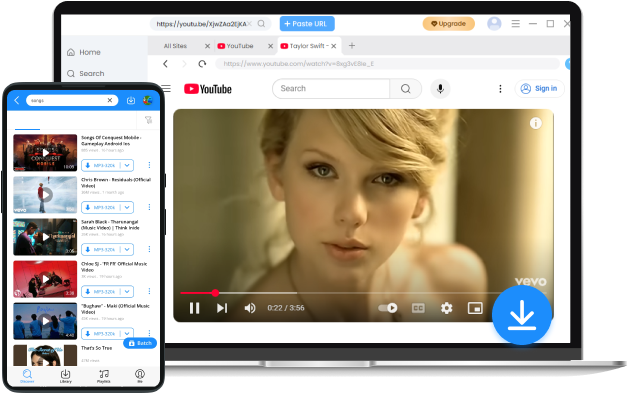This screenshot has width=628, height=394.
Task: Open a new browser tab with the plus icon
Action: click(x=352, y=46)
